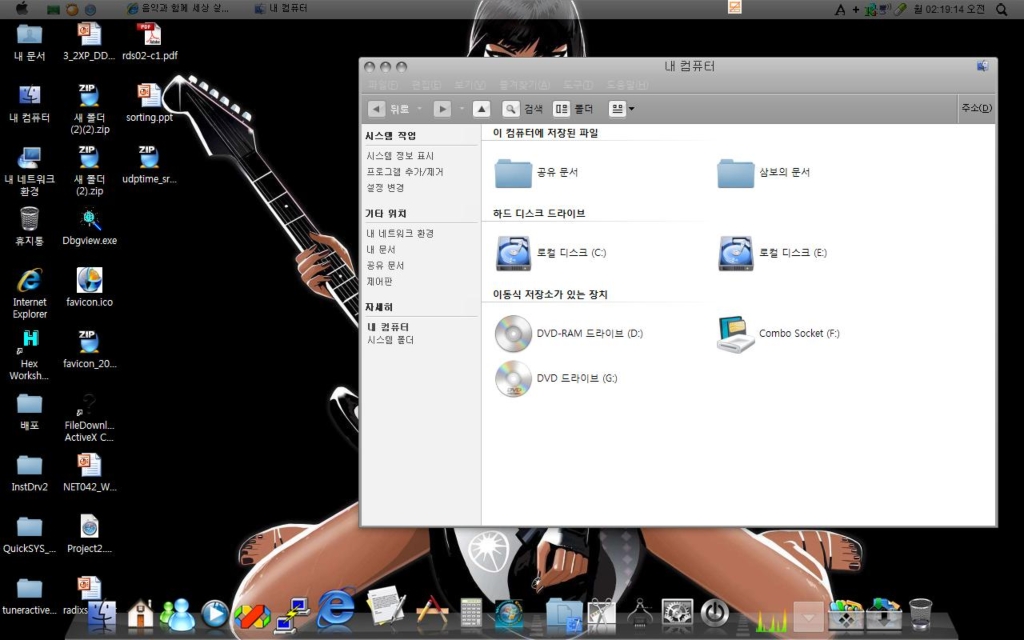This screenshot has width=1024, height=640.
Task: Select DVD 드라이브 (G:) icon
Action: click(x=513, y=378)
